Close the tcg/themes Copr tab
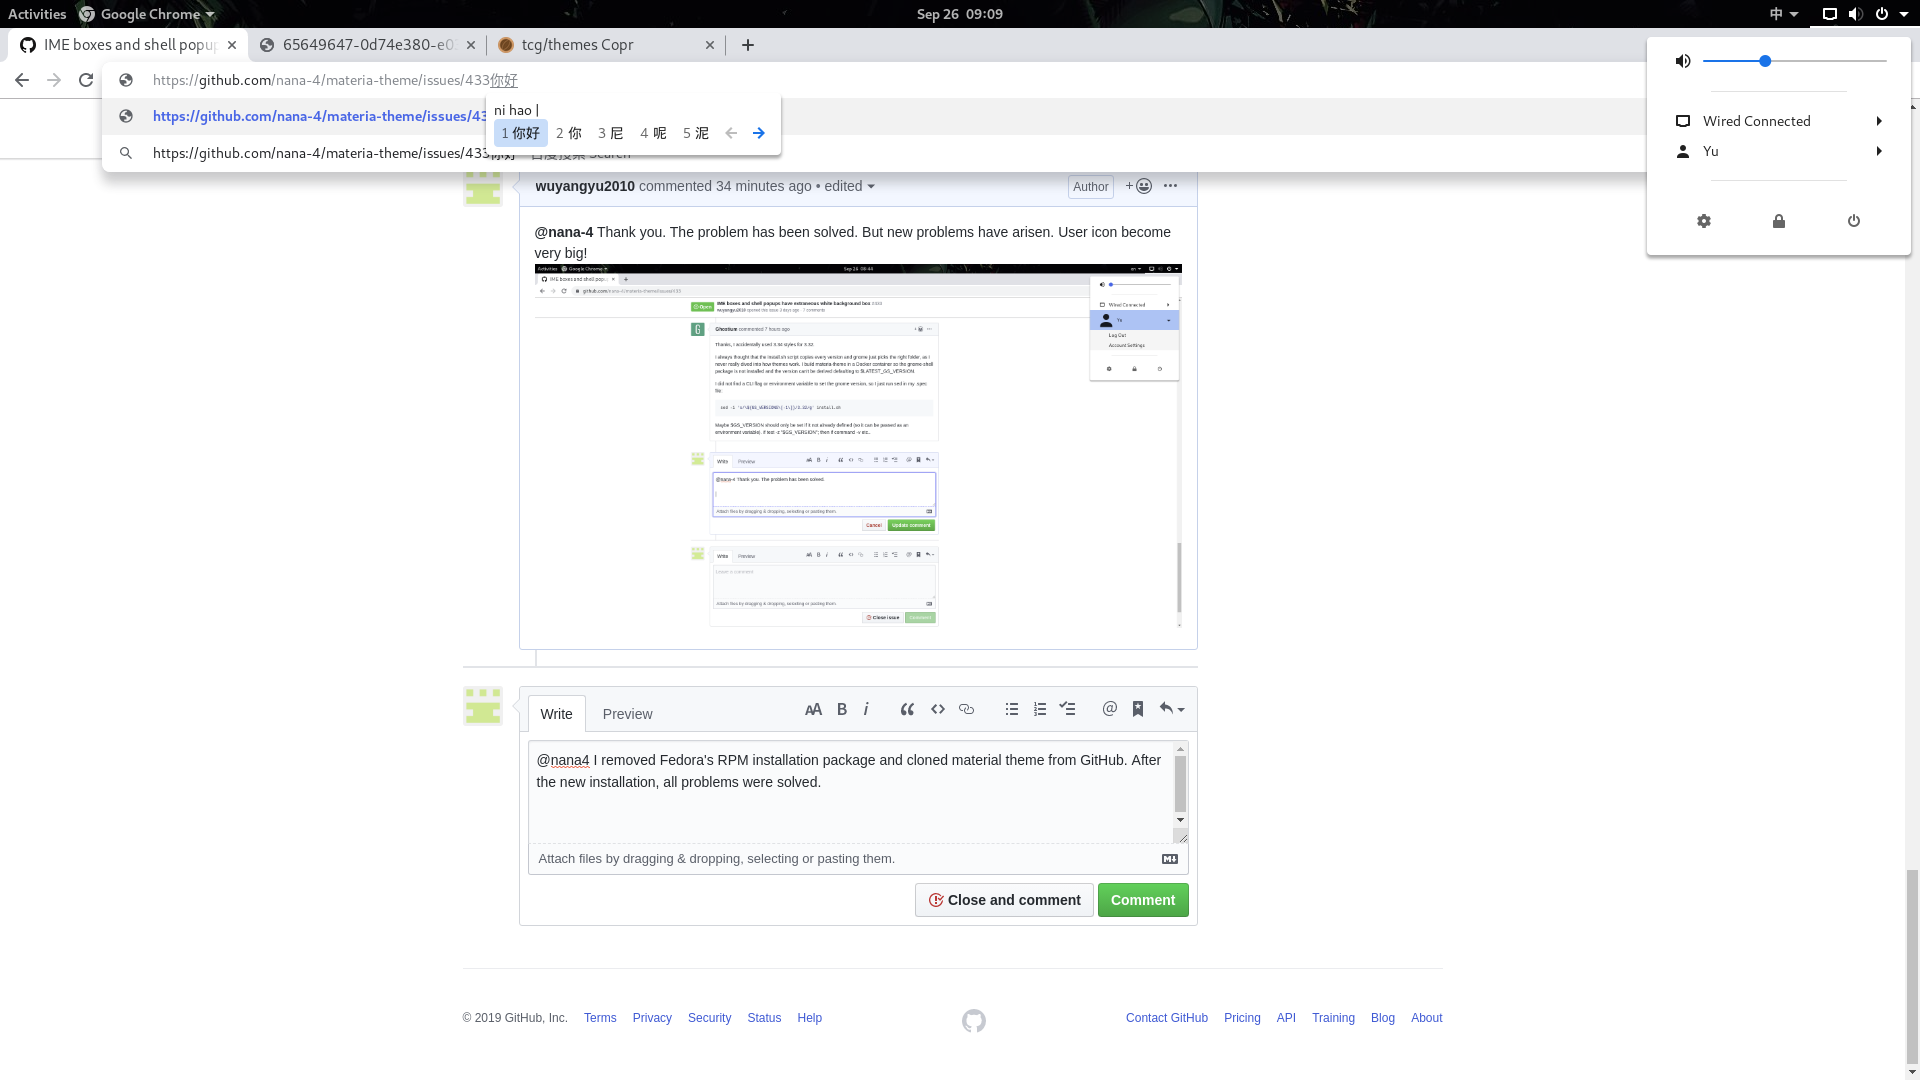1920x1080 pixels. 710,45
